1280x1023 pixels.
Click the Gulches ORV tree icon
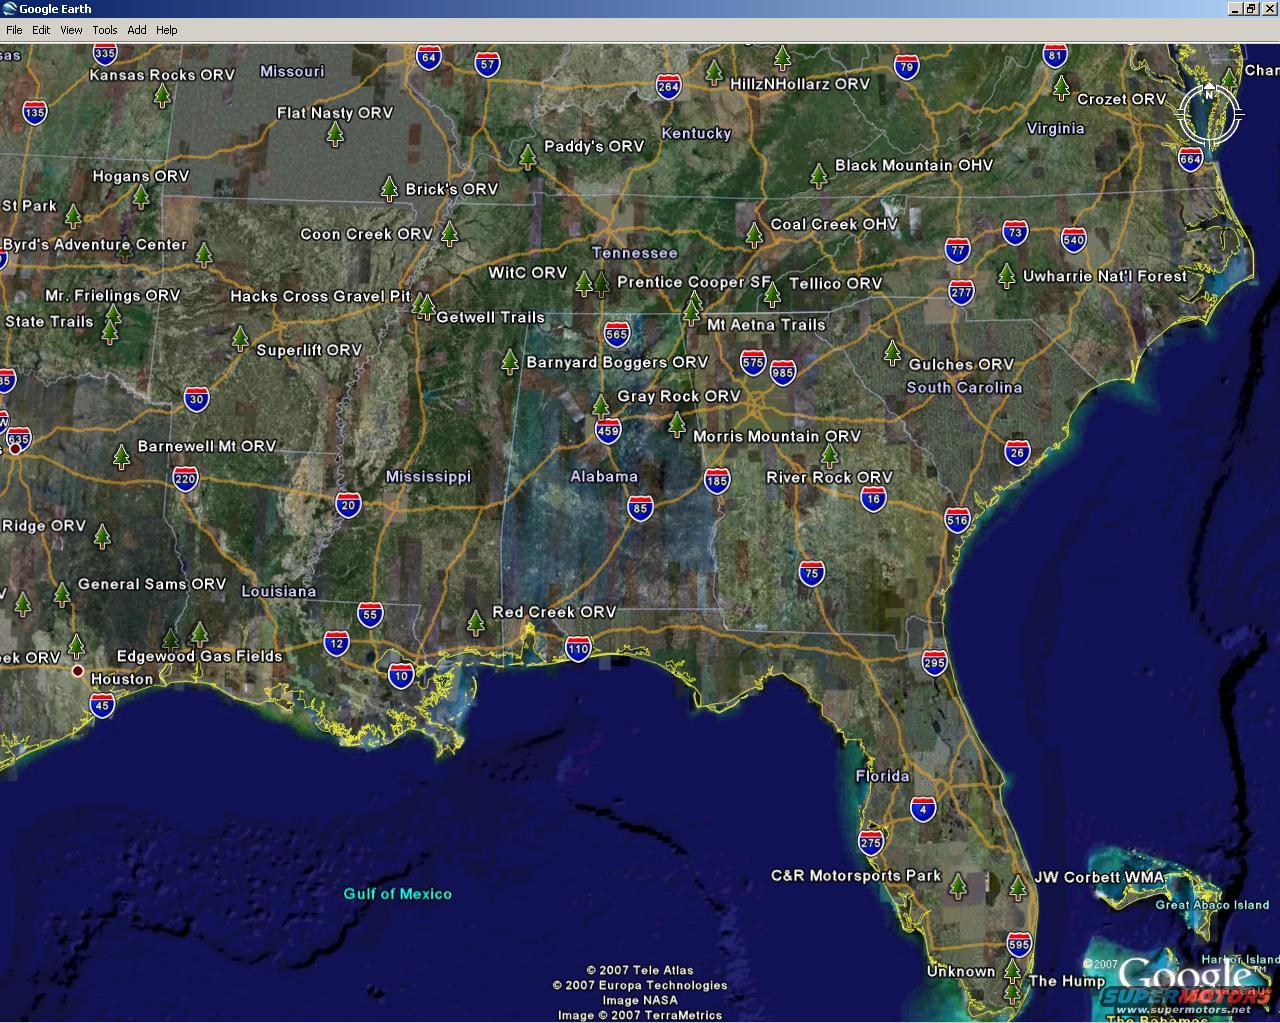pos(892,352)
